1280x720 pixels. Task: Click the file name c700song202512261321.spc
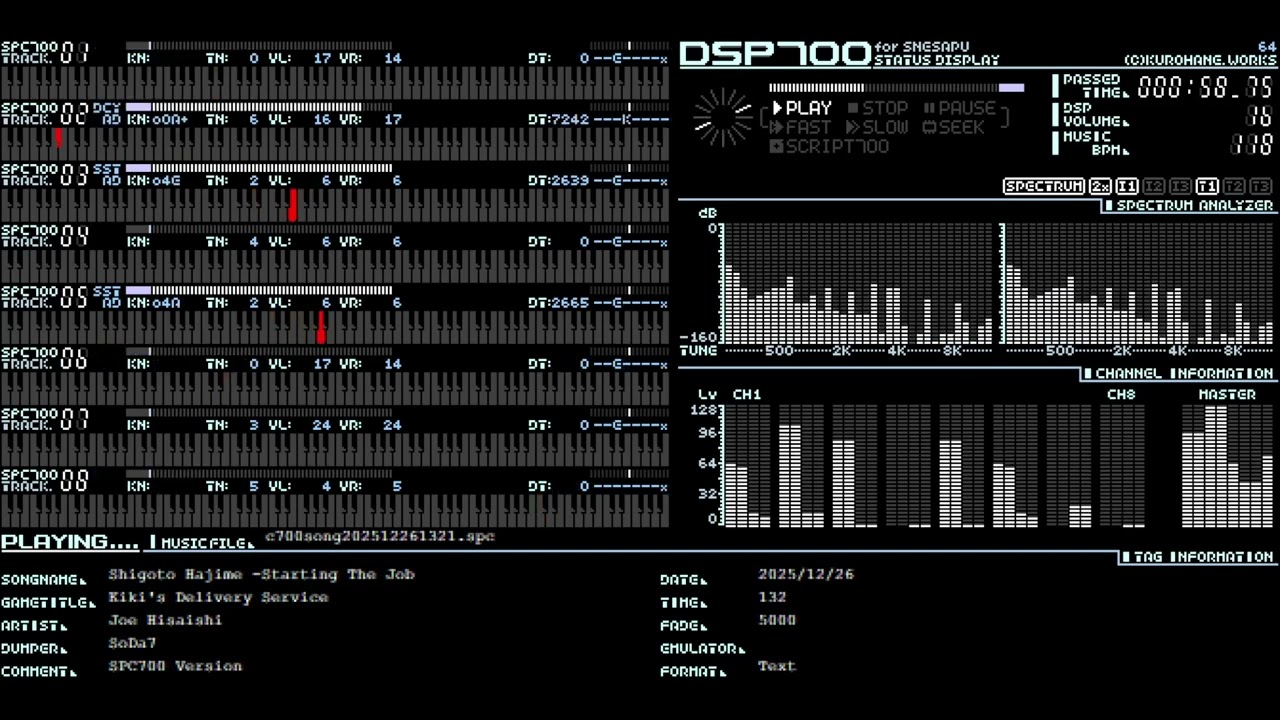click(380, 536)
